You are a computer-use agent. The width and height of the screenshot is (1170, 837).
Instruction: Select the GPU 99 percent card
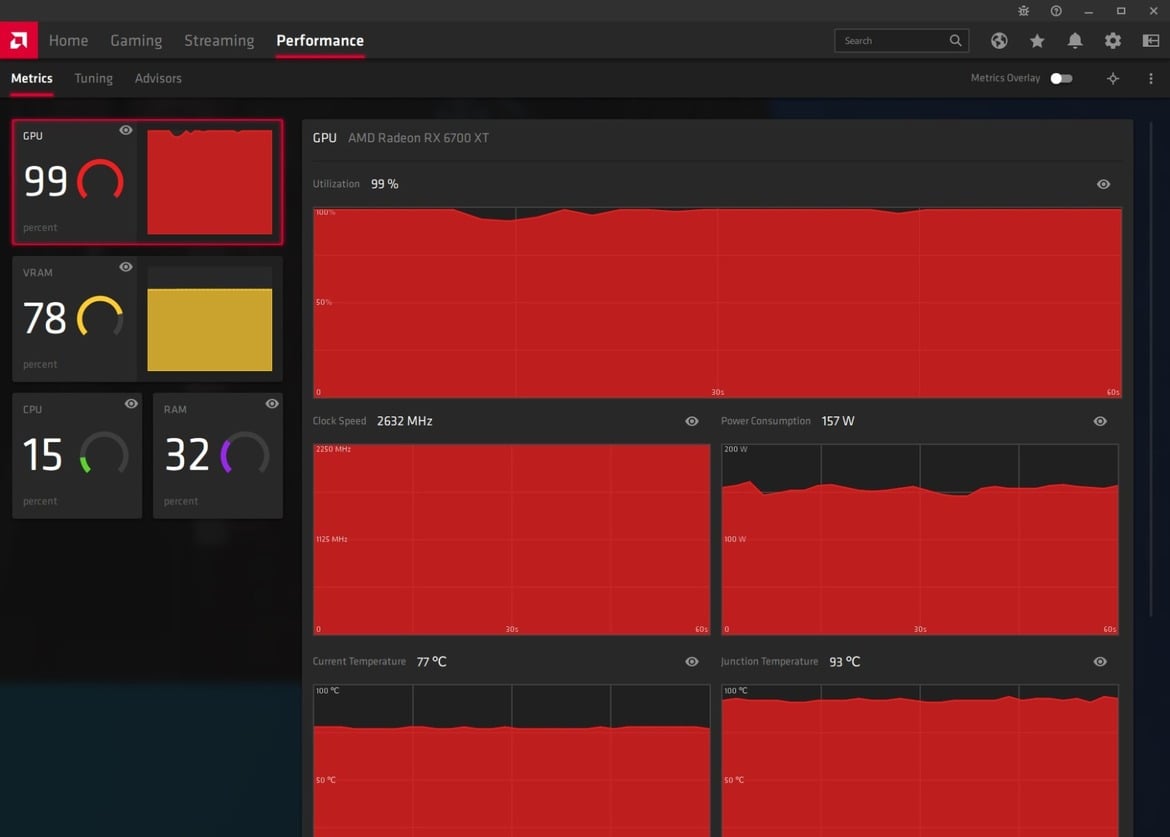coord(148,182)
